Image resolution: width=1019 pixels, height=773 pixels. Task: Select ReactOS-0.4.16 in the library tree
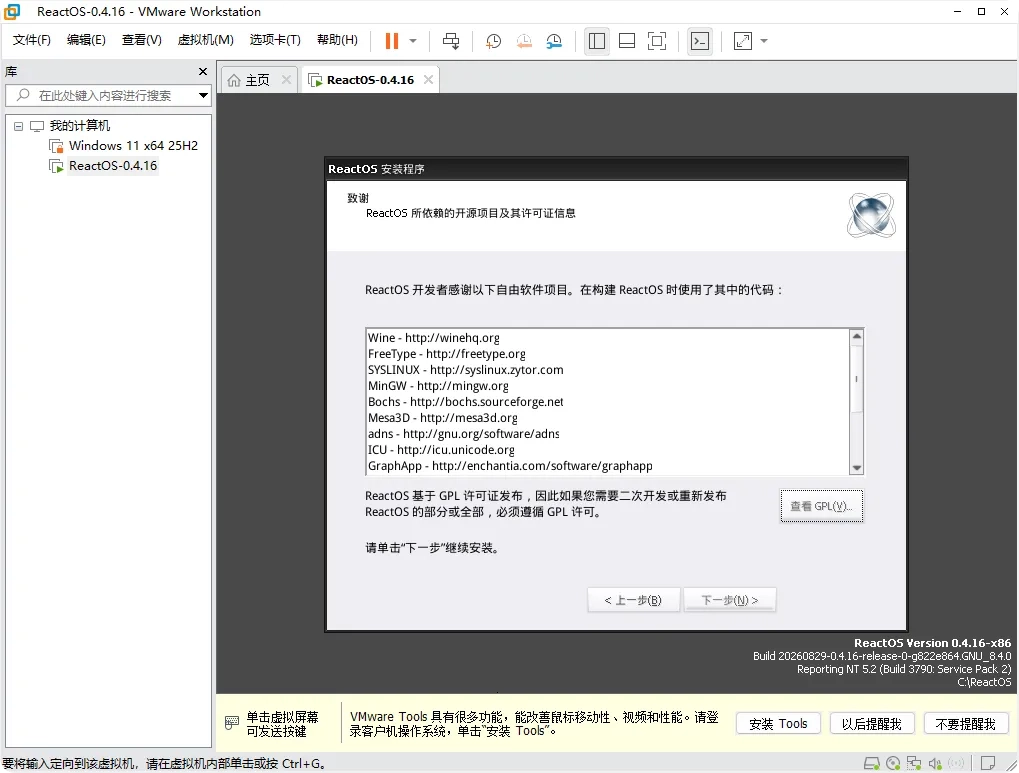point(113,166)
